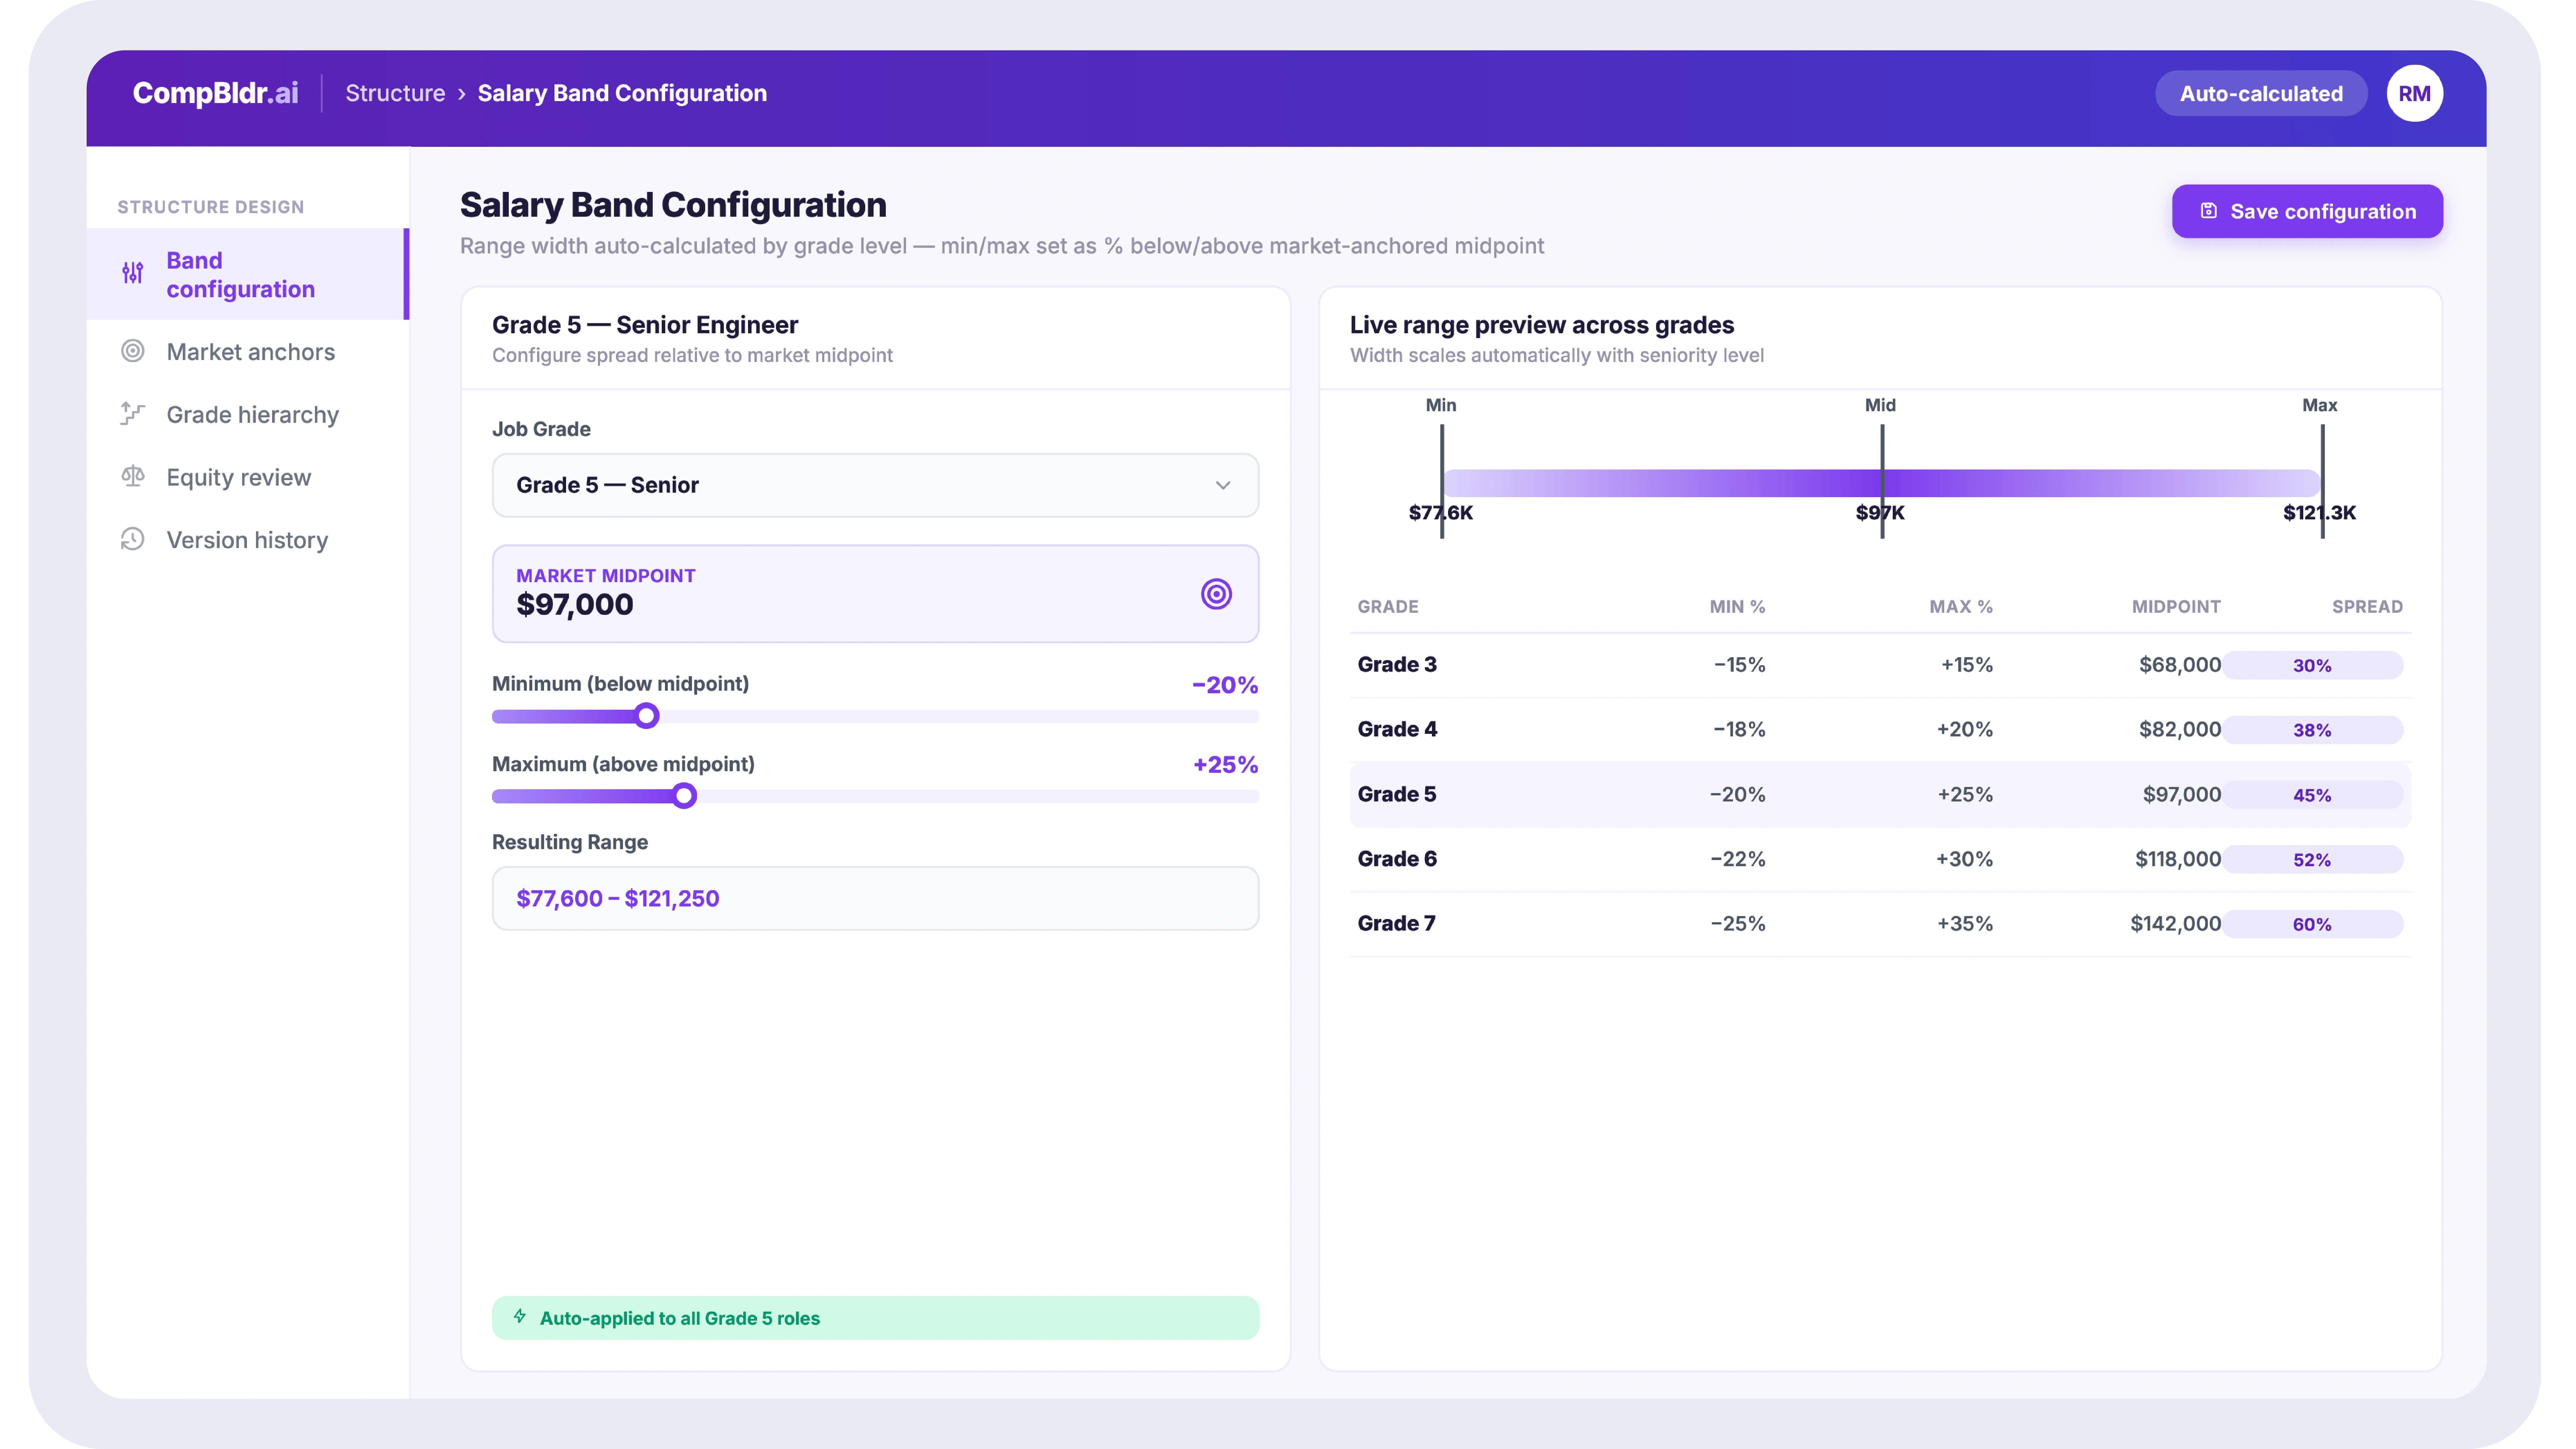Viewport: 2576px width, 1449px height.
Task: Click the target icon in Market Midpoint card
Action: pos(1216,594)
